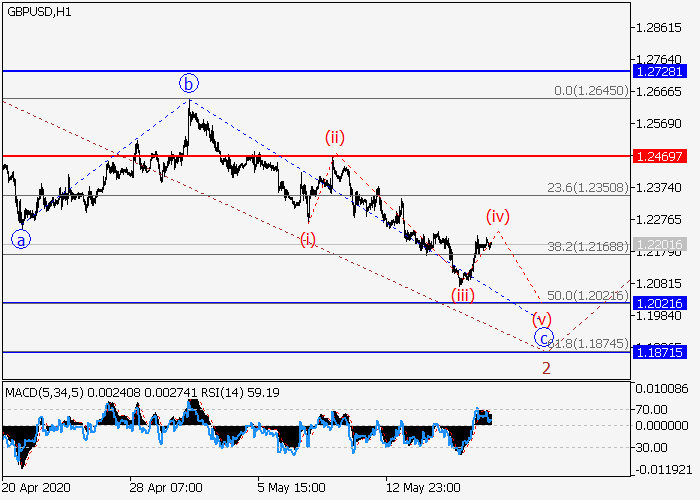The image size is (700, 500).
Task: Click the circled wave 'c' marker
Action: [543, 338]
